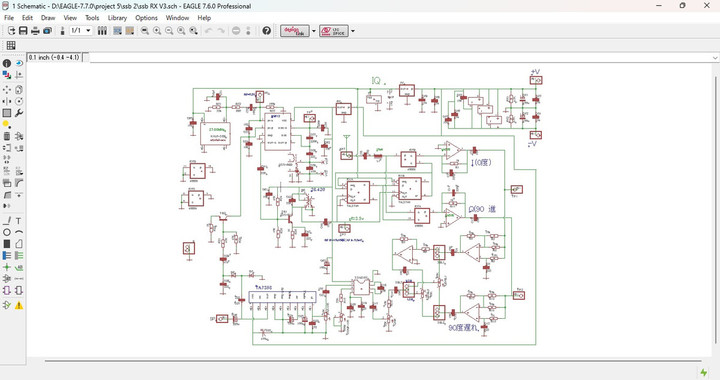Image resolution: width=720 pixels, height=380 pixels.
Task: Click the coordinate display 0.1 inch field
Action: 54,57
